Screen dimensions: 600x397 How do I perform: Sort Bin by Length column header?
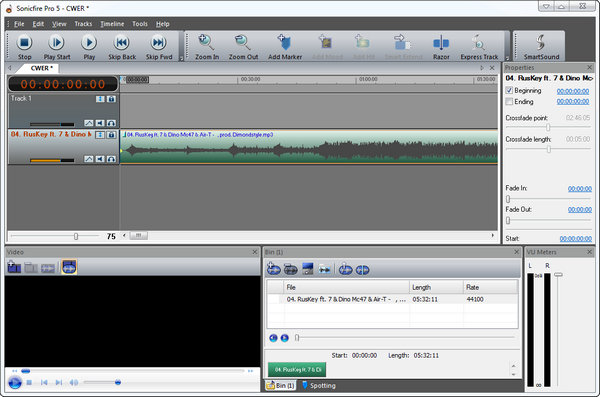436,287
